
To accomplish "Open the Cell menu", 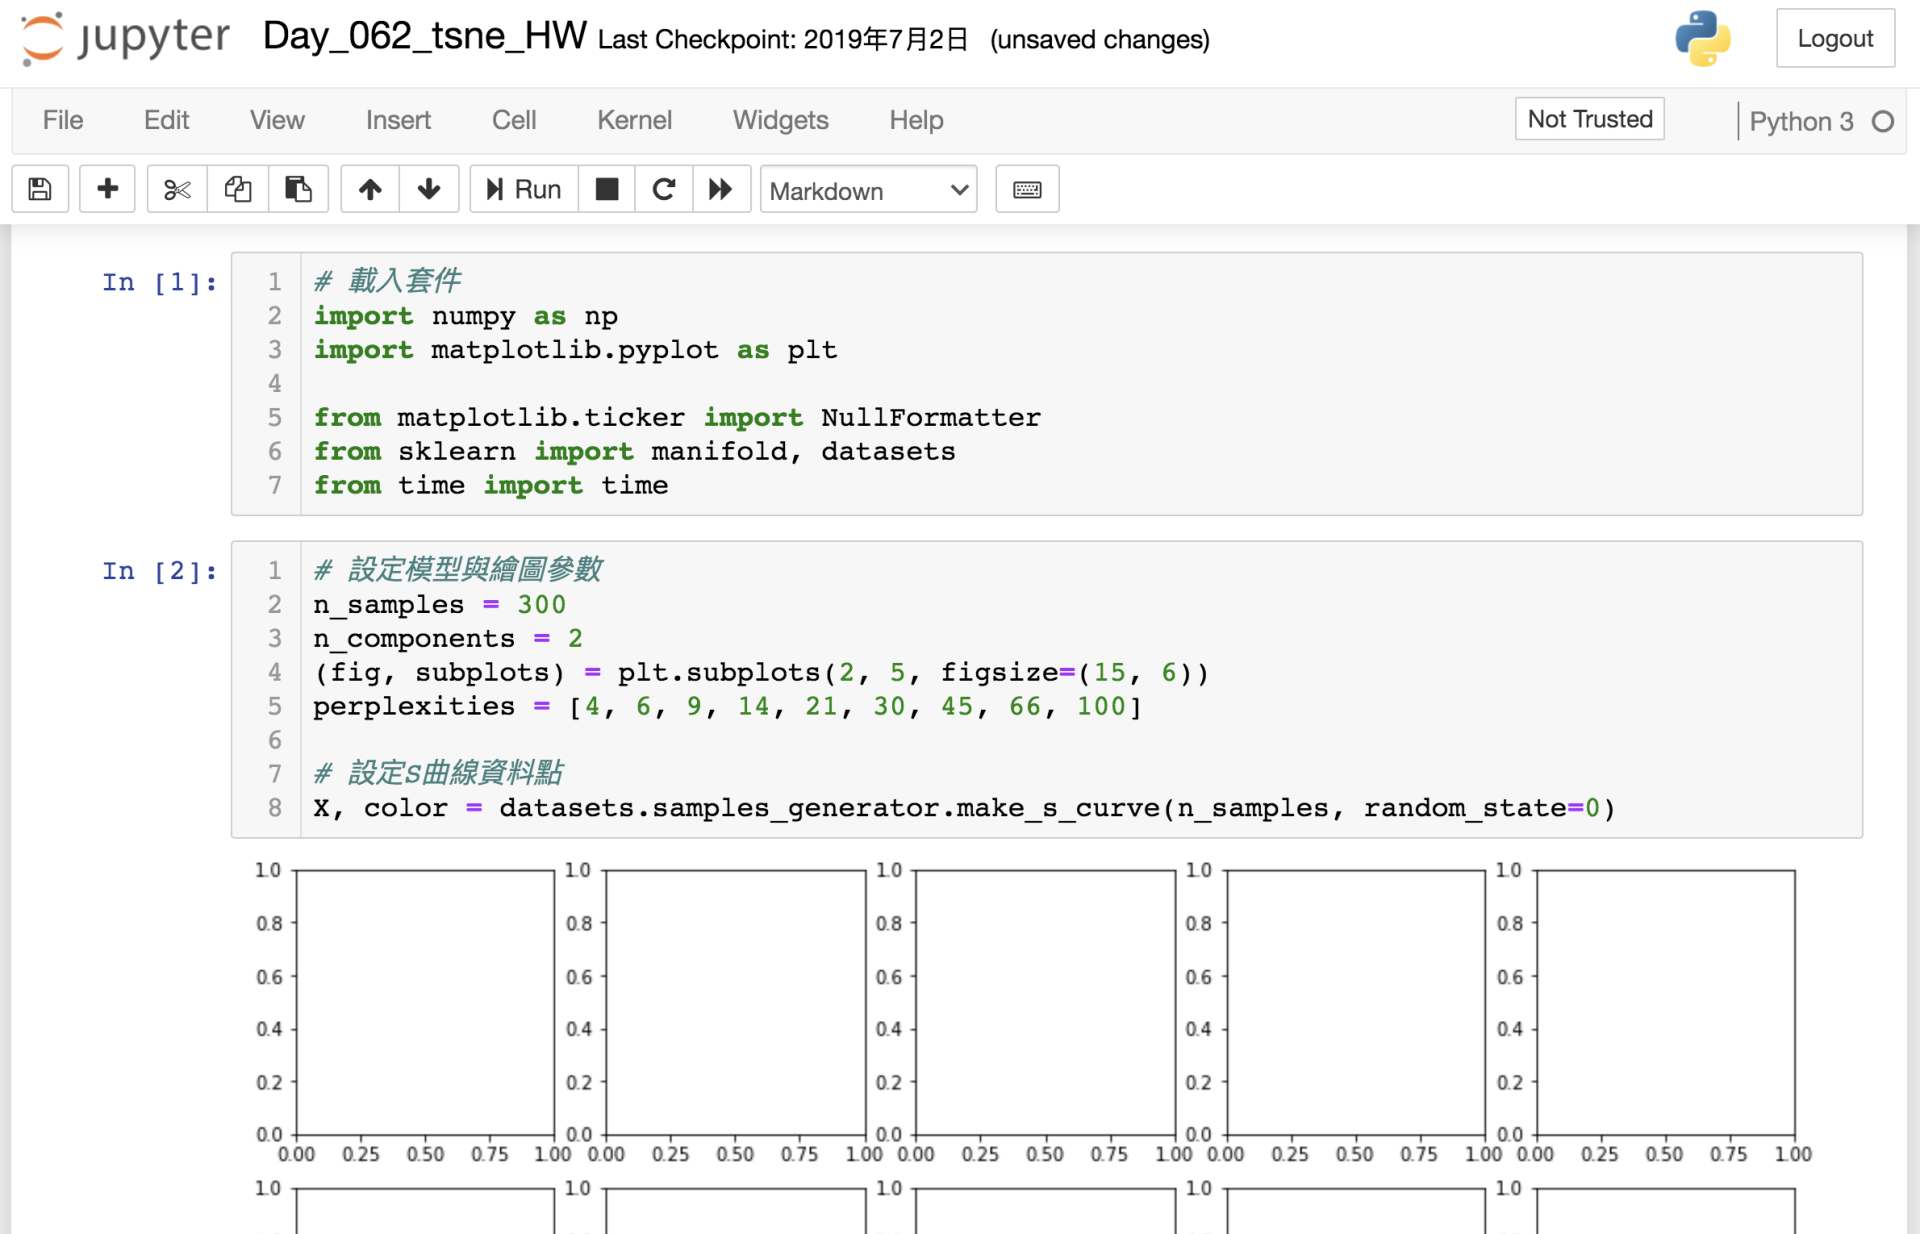I will click(514, 120).
